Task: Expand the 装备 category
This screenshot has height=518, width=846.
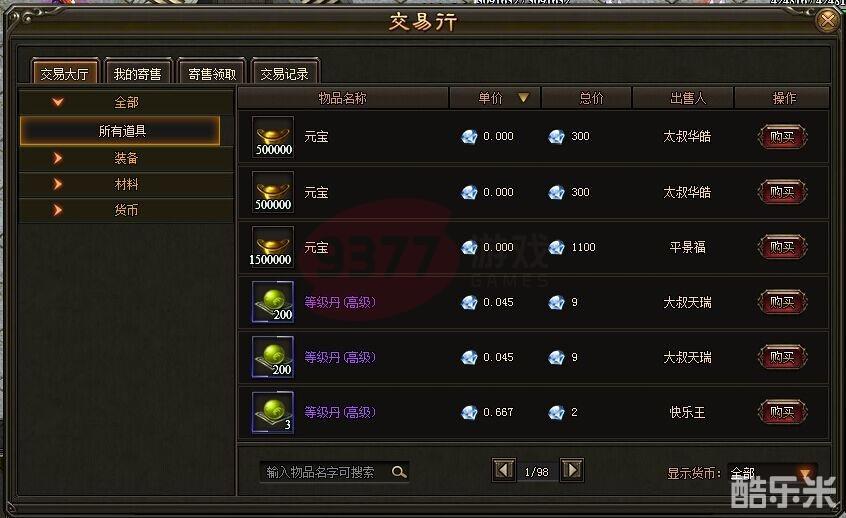Action: click(126, 158)
